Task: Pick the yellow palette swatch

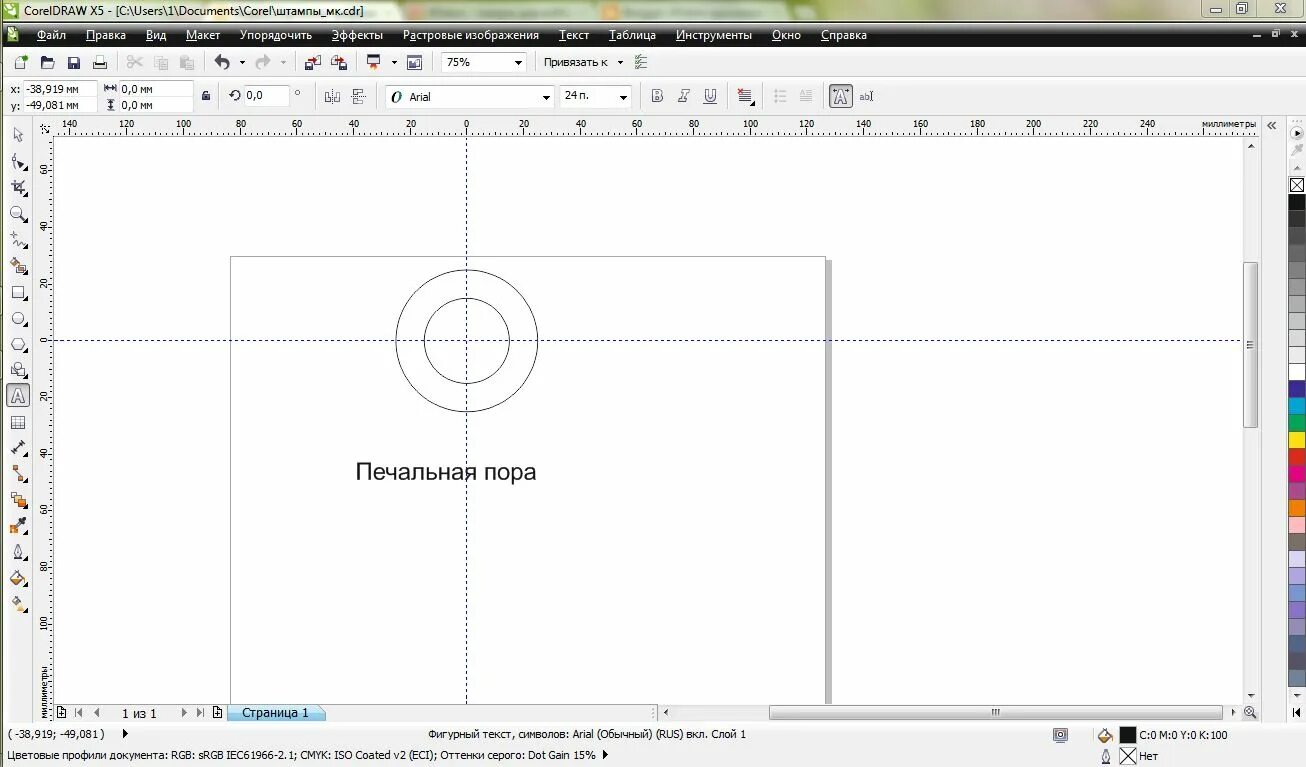Action: (1297, 440)
